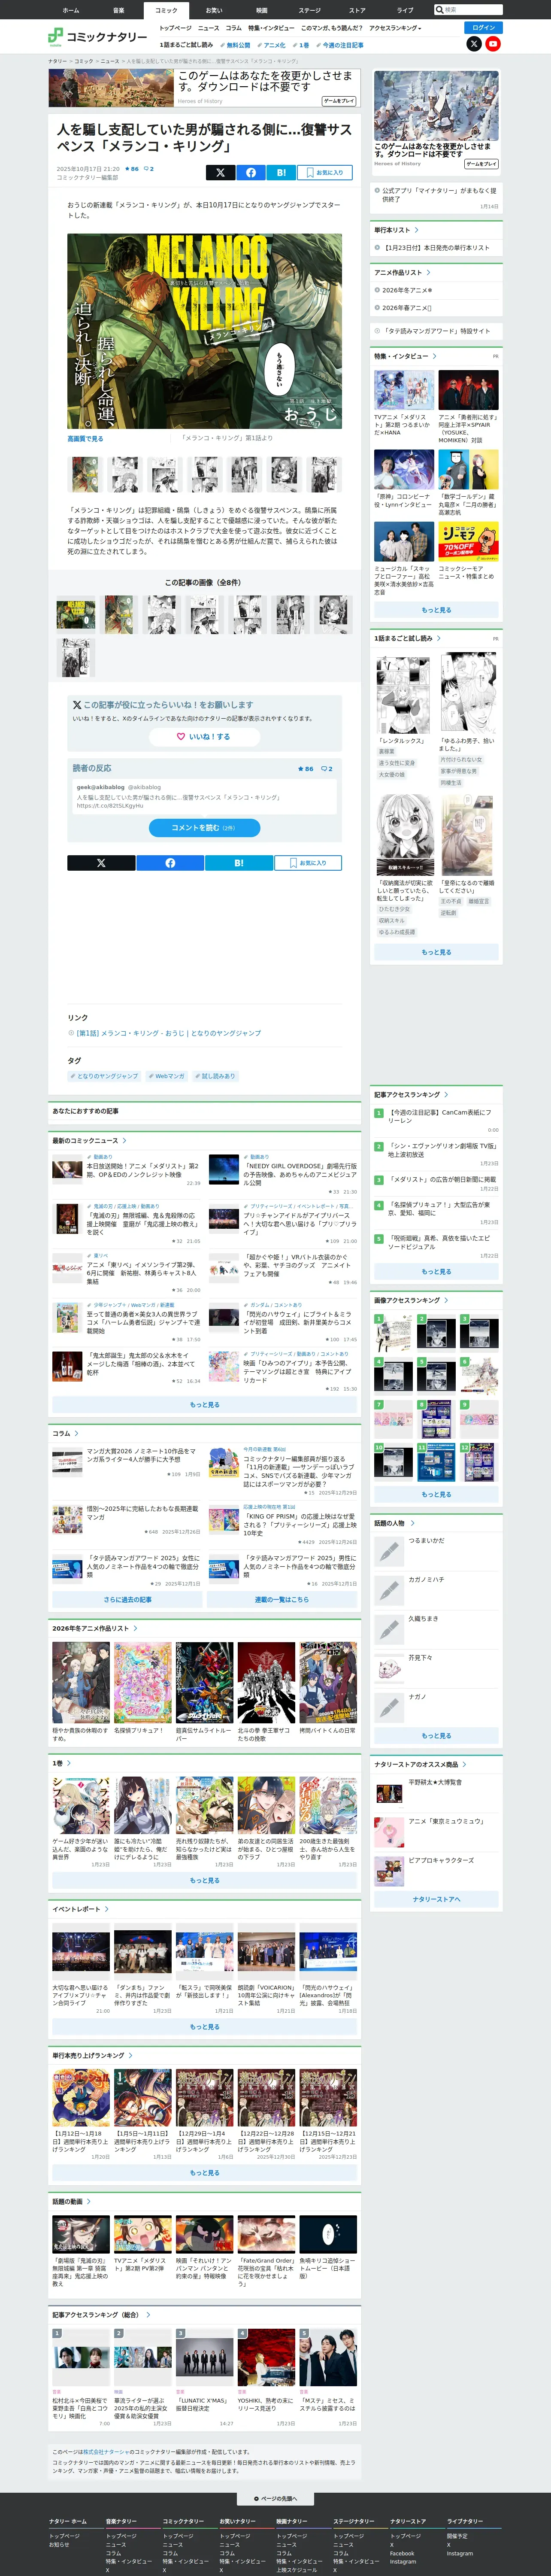The width and height of the screenshot is (551, 2576).
Task: Open Natalie's YouTube channel from header icon
Action: coord(493,44)
